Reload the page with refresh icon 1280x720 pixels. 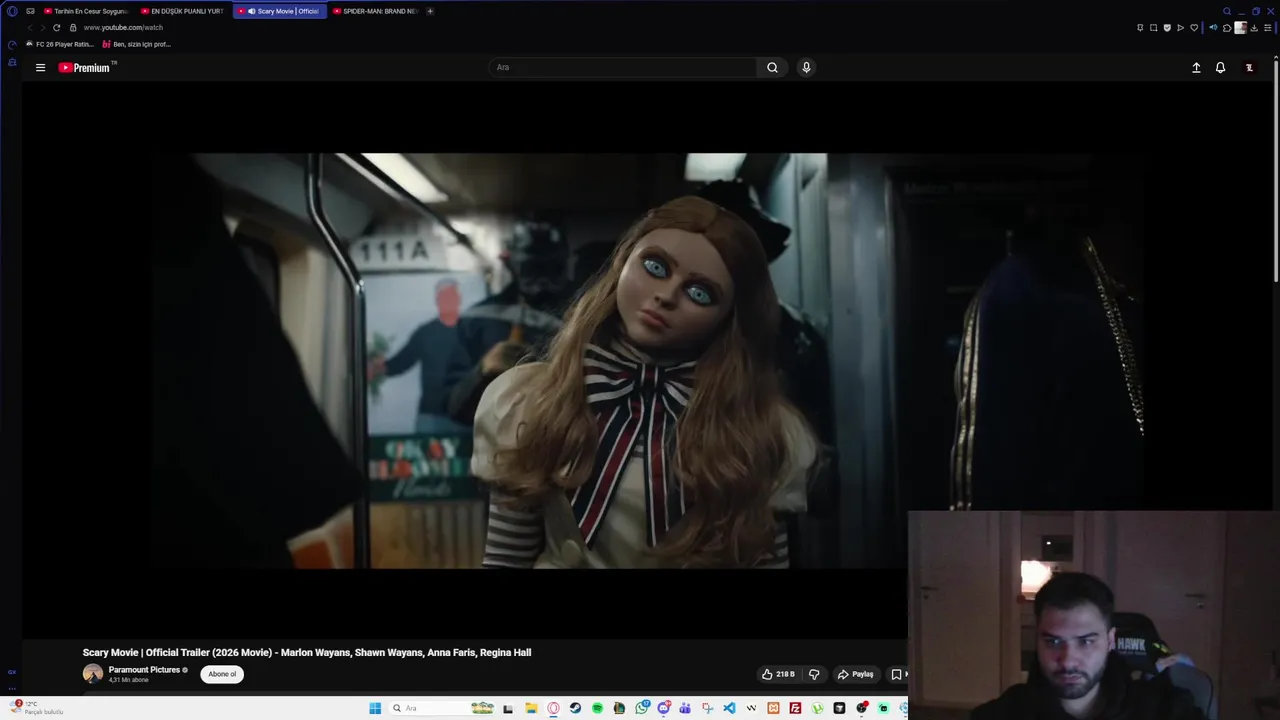[x=56, y=27]
